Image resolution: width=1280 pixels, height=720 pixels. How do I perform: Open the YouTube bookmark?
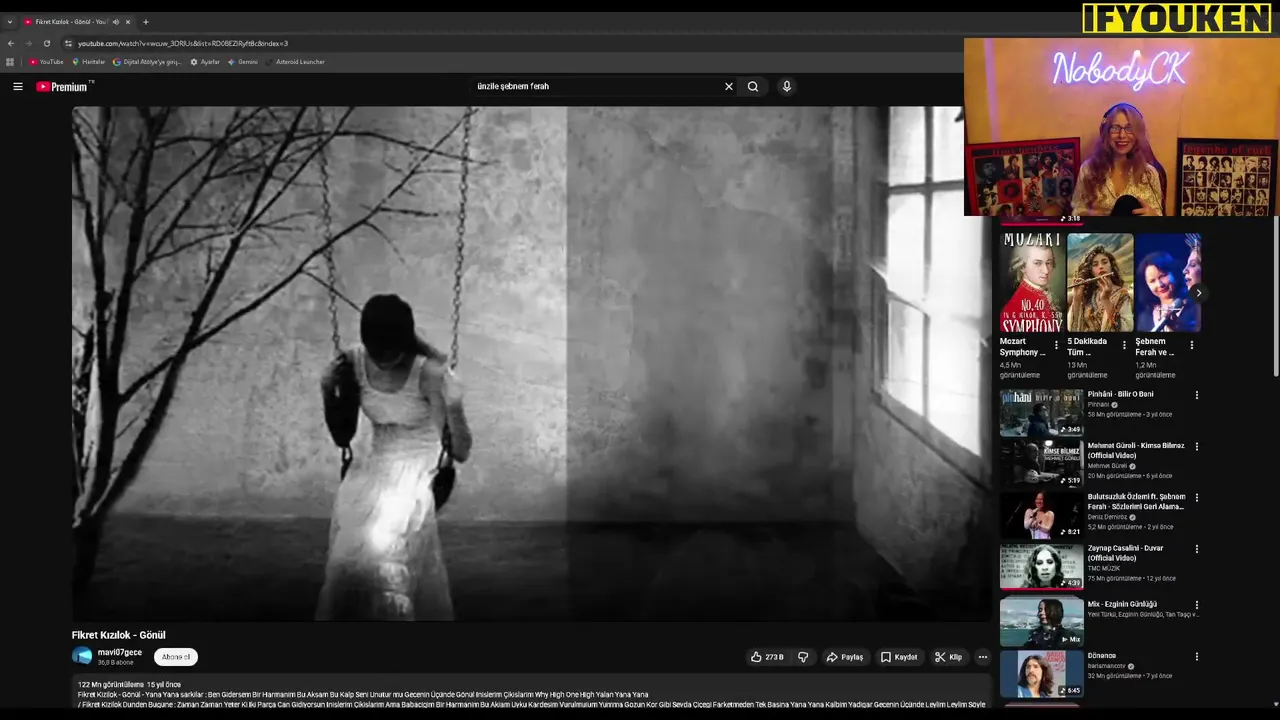(46, 62)
